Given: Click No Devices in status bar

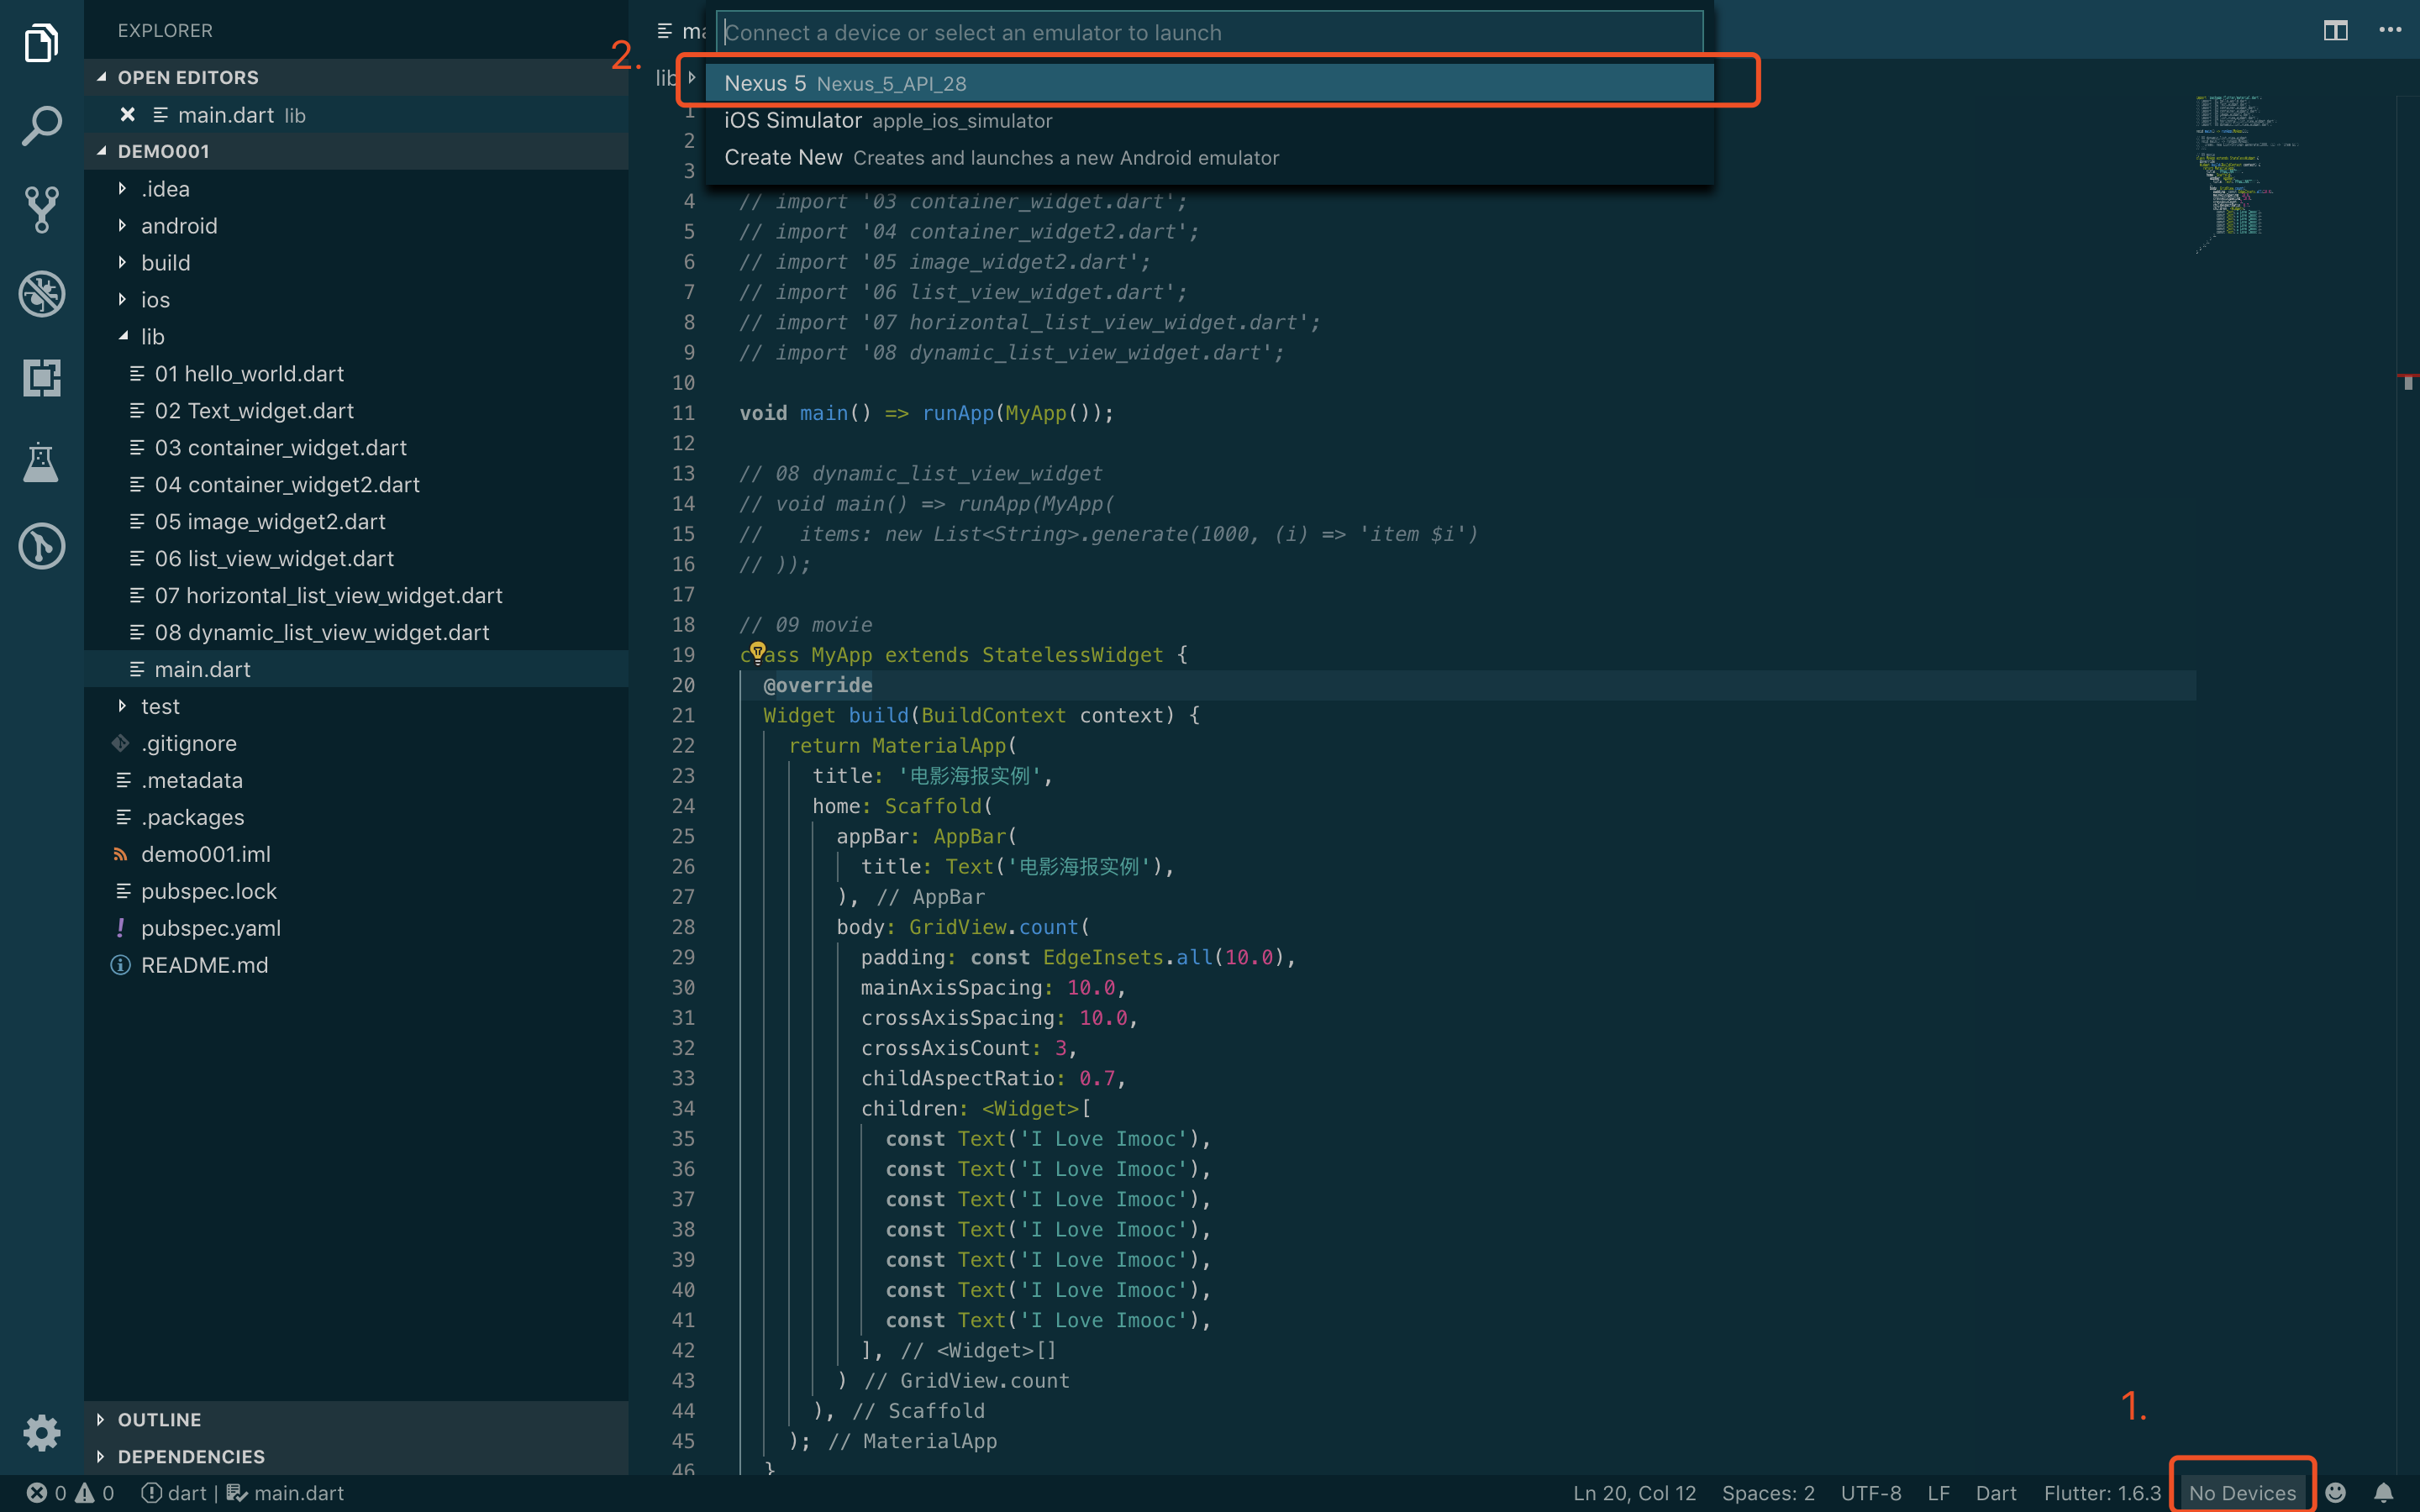Looking at the screenshot, I should [x=2241, y=1493].
